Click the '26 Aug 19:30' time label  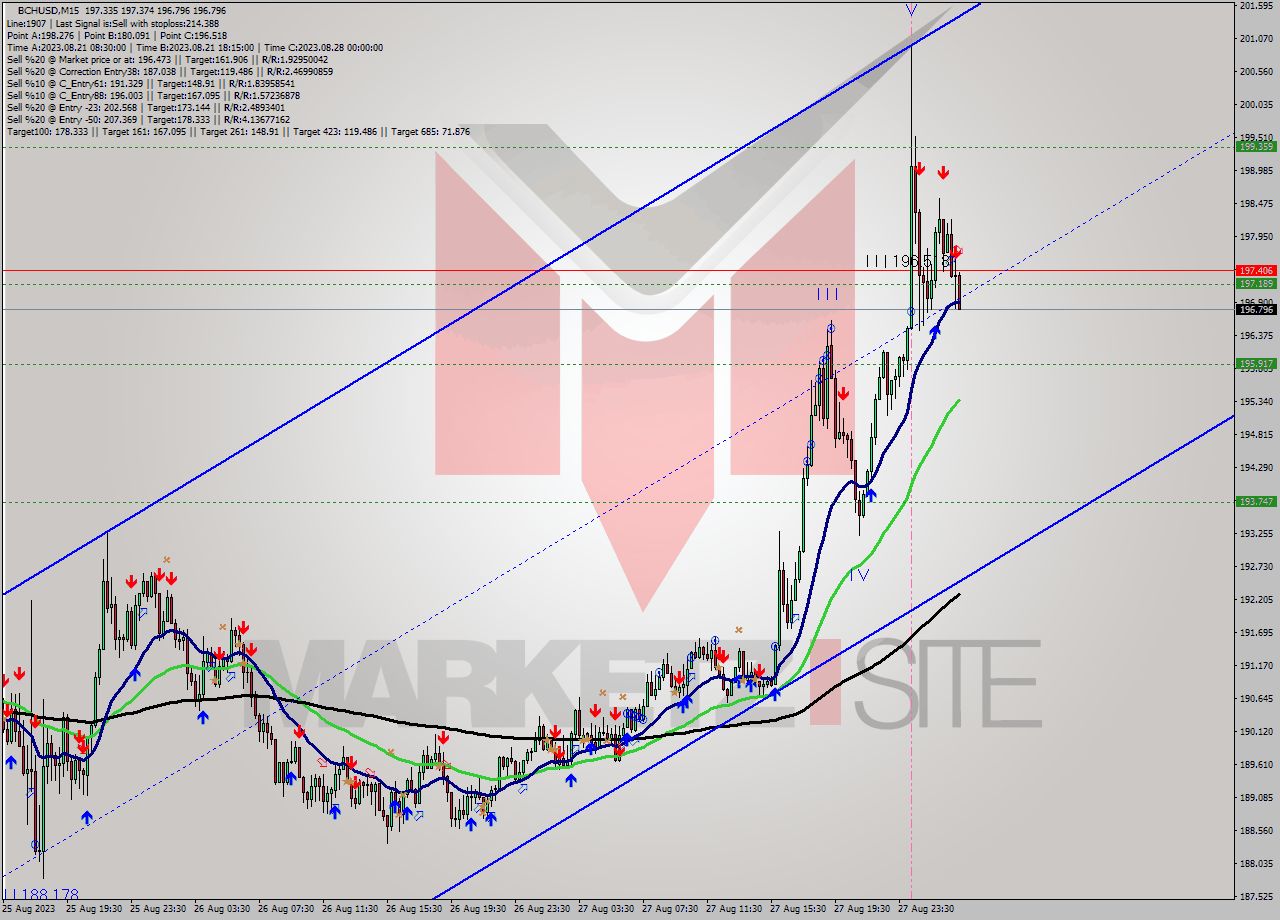click(x=478, y=909)
